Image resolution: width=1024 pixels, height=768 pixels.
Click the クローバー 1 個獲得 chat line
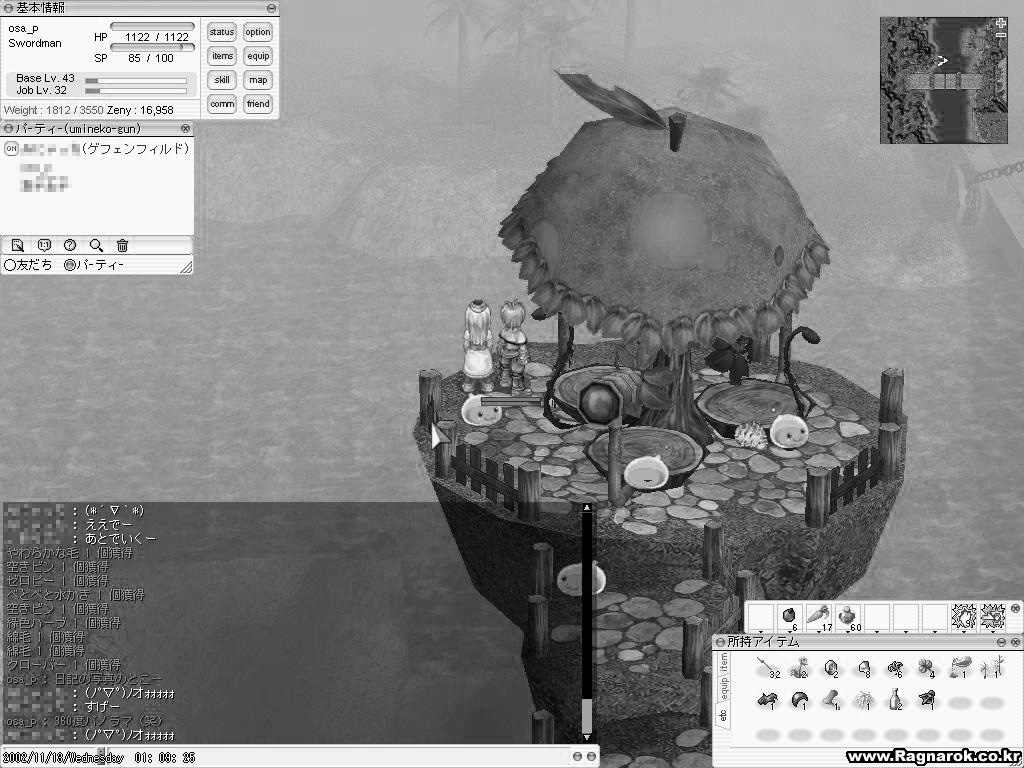[x=63, y=665]
